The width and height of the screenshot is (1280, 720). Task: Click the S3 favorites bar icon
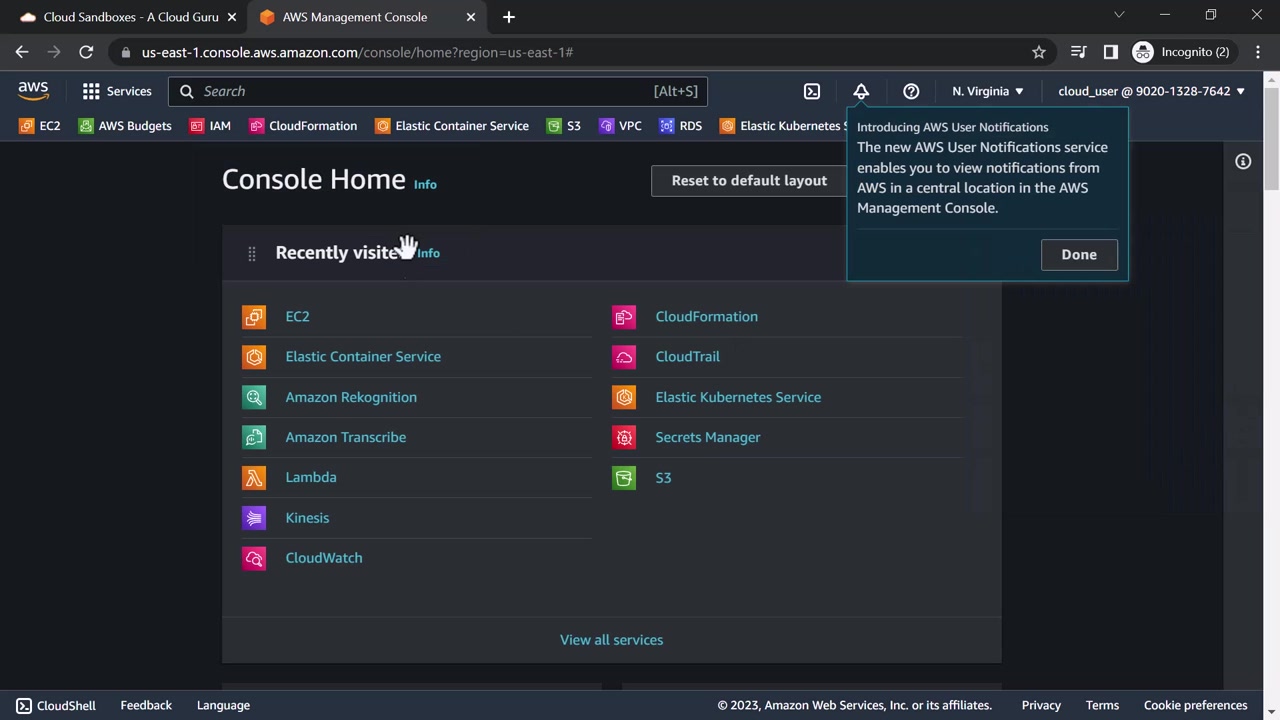click(x=554, y=126)
